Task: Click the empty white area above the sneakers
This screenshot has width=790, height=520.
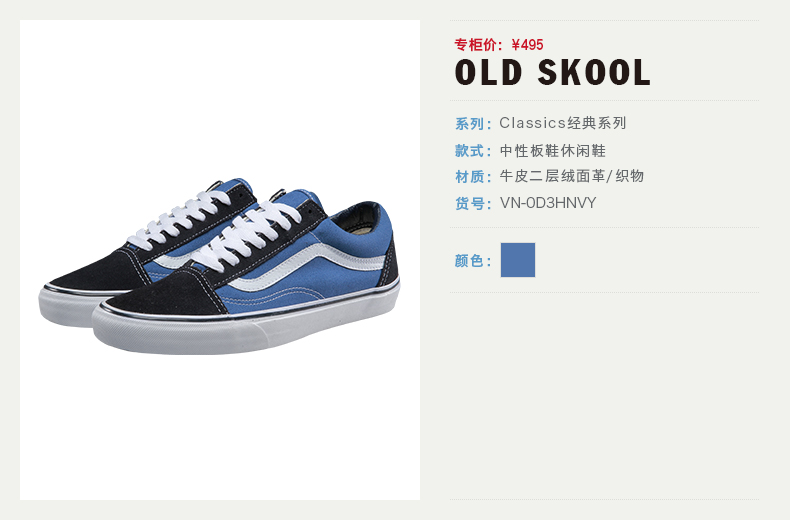Action: [x=220, y=96]
